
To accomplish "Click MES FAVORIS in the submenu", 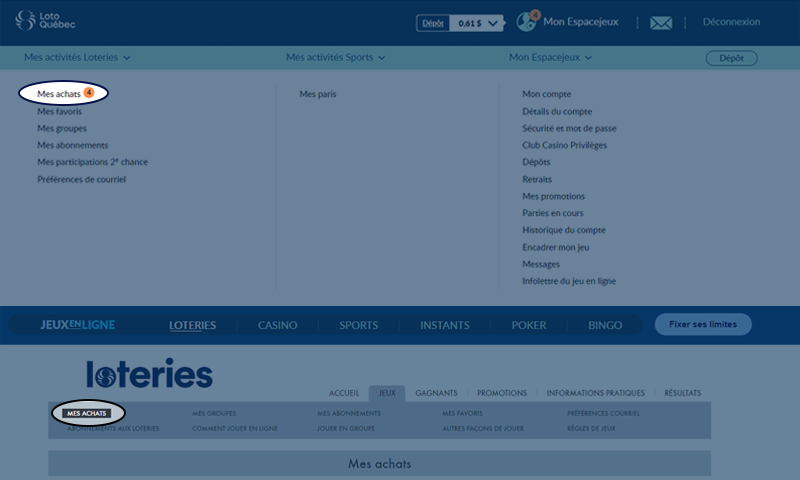I will 462,413.
